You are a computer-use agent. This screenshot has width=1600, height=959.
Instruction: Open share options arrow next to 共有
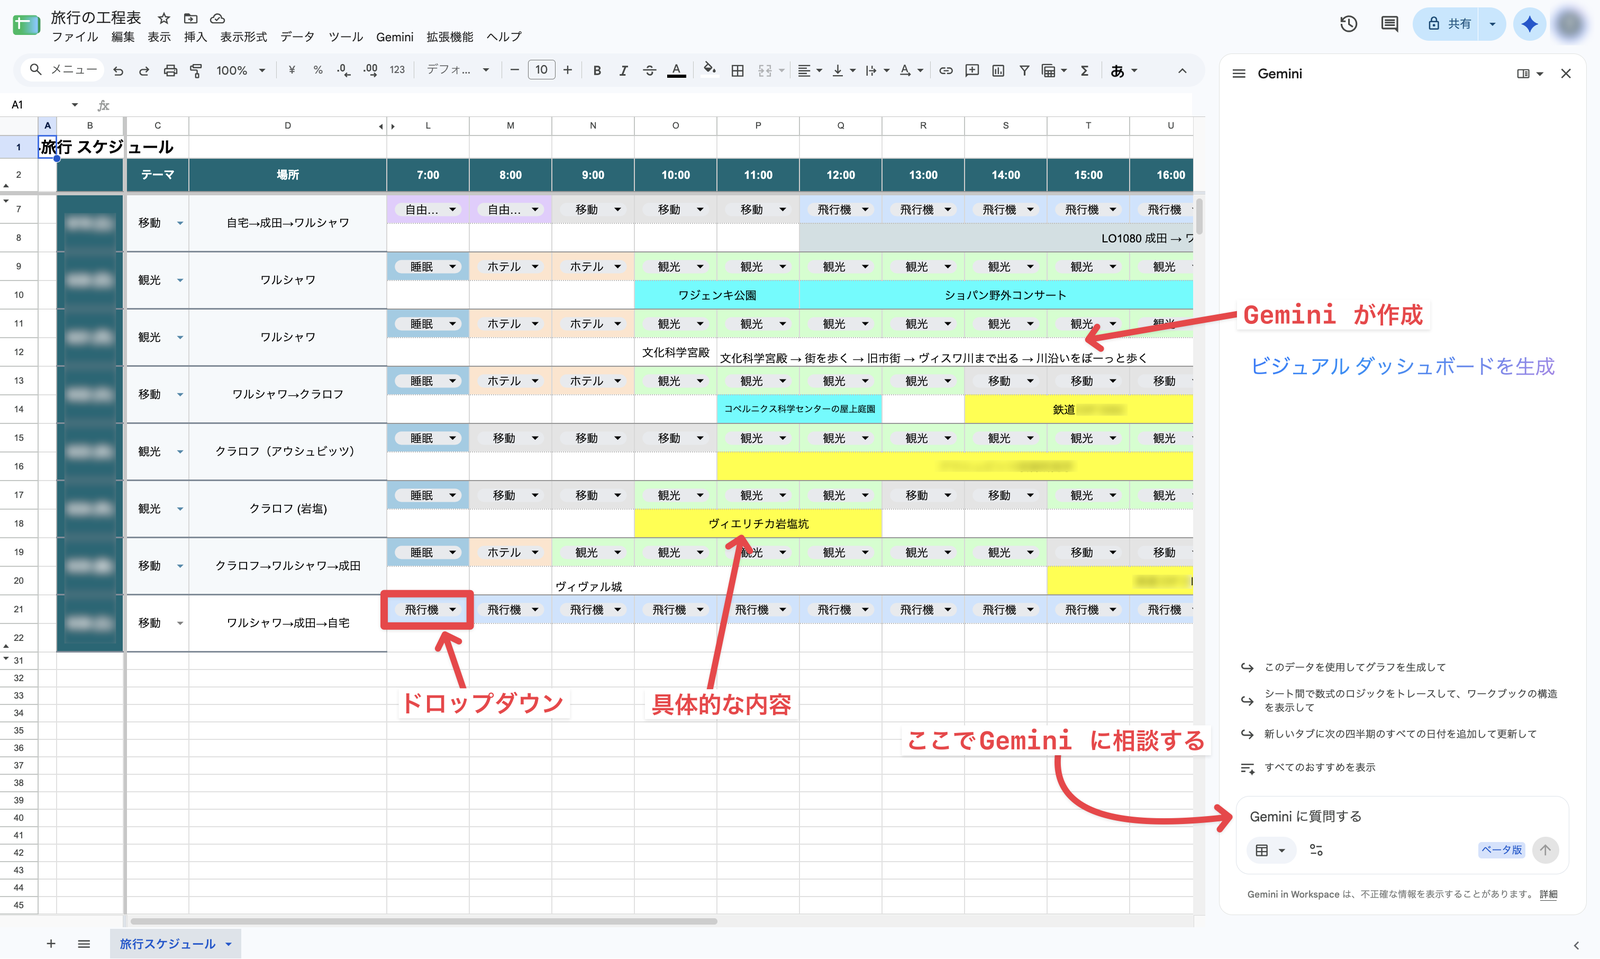(x=1492, y=24)
